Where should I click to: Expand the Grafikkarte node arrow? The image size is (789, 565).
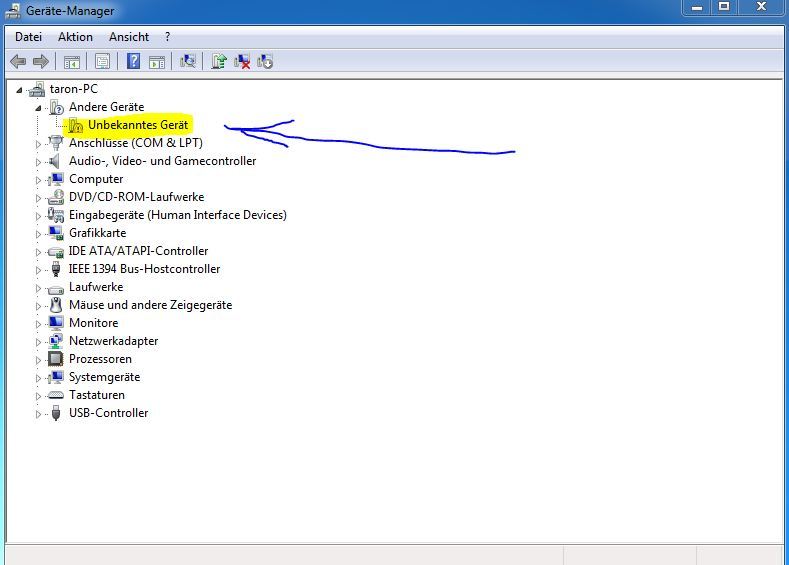click(38, 234)
